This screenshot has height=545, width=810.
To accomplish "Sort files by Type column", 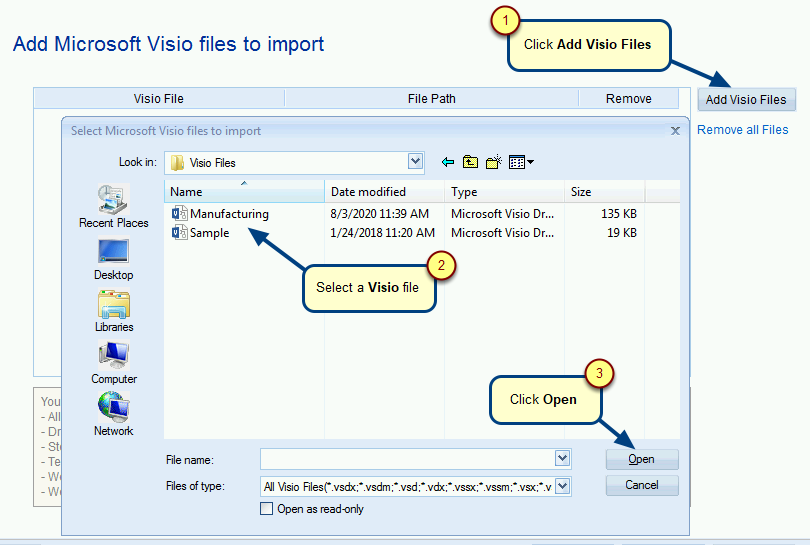I will pos(504,192).
